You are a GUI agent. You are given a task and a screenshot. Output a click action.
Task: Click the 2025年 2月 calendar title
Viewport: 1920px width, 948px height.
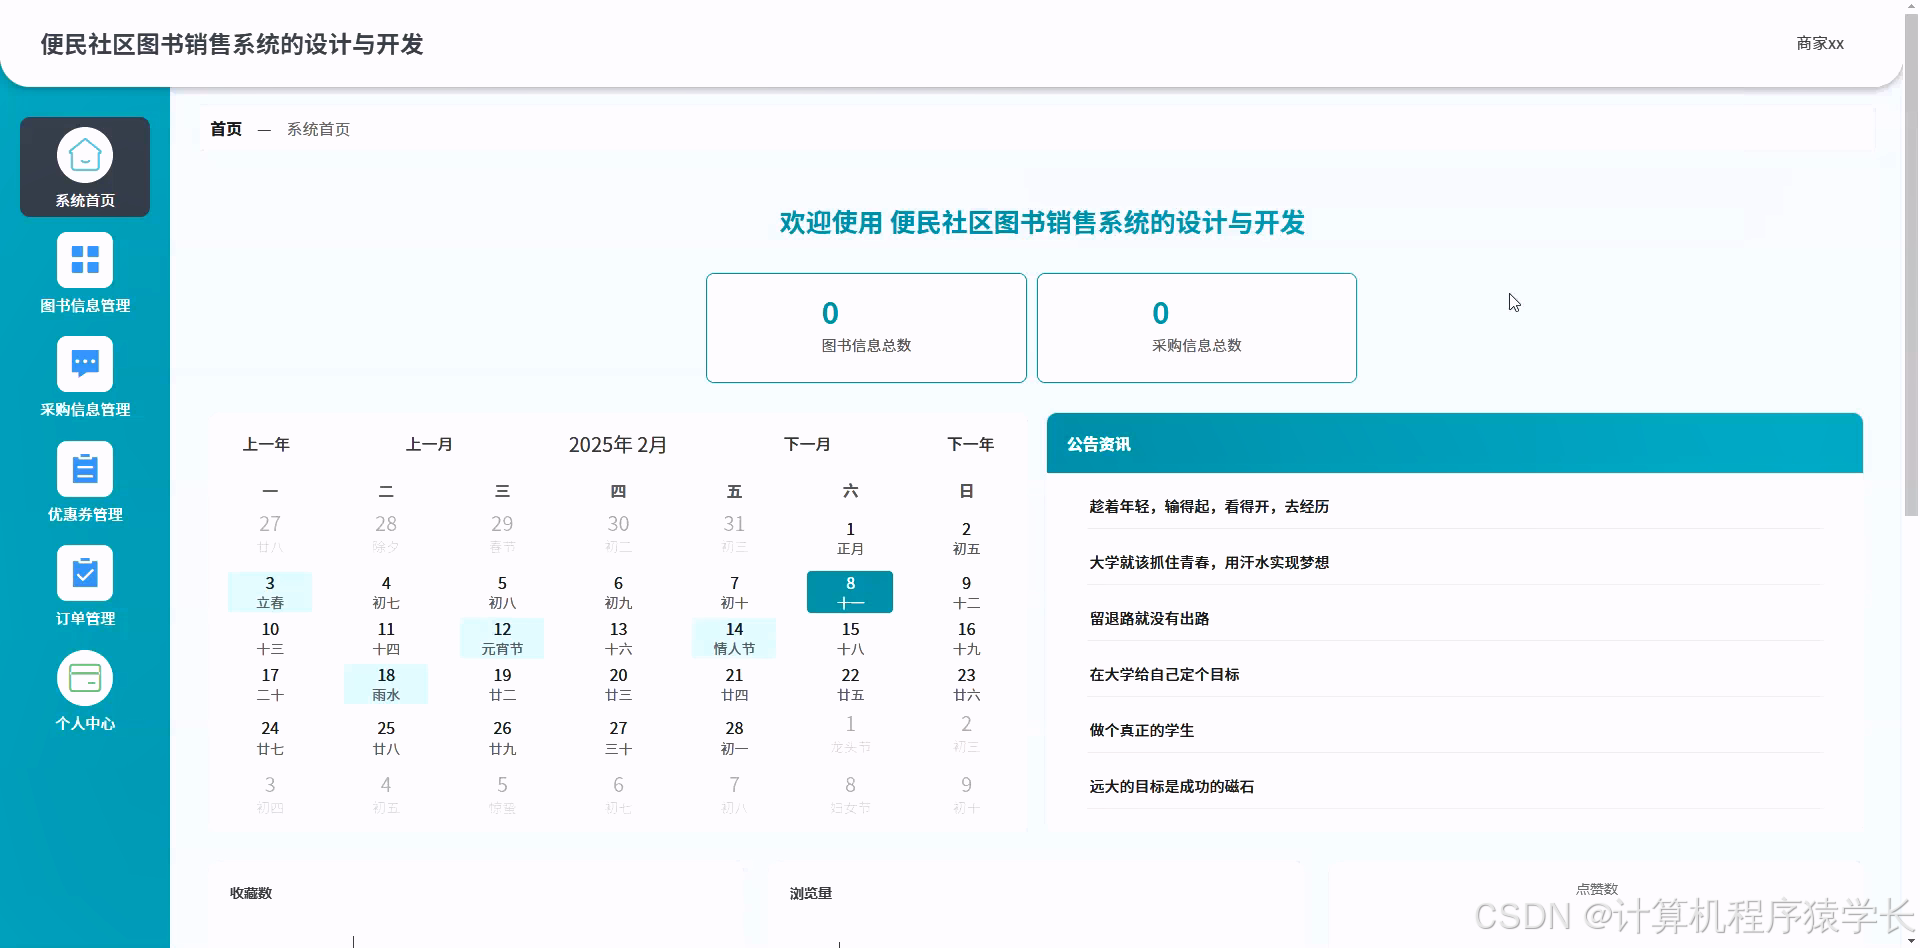(618, 445)
